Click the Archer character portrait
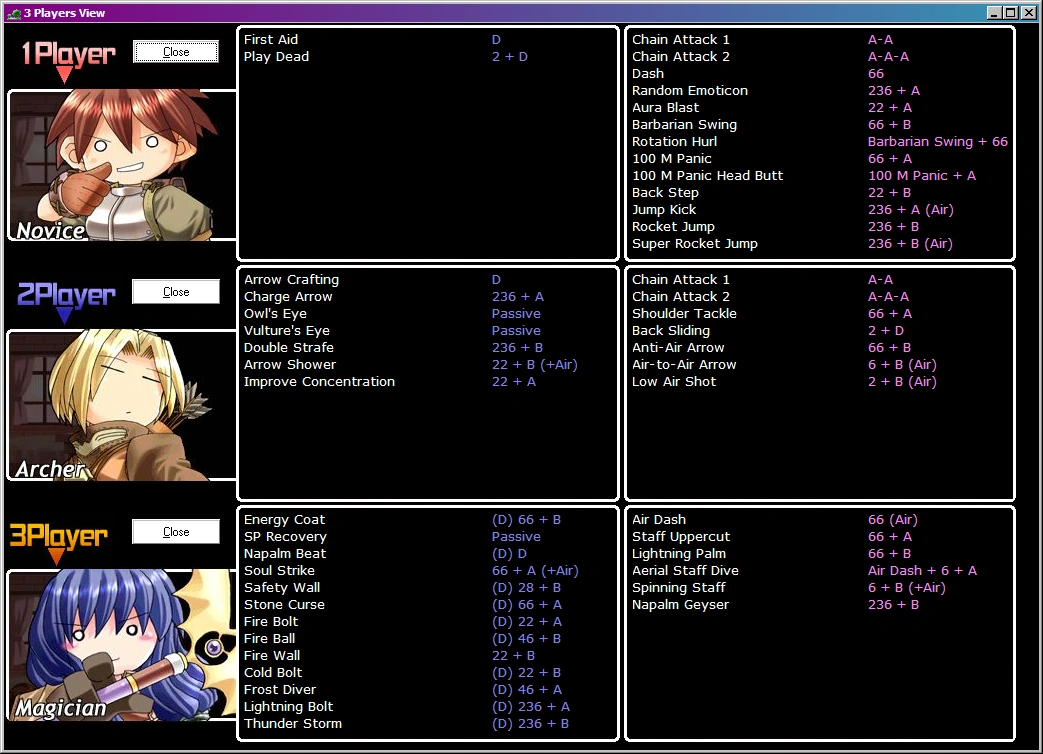Viewport: 1043px width, 754px height. (122, 405)
